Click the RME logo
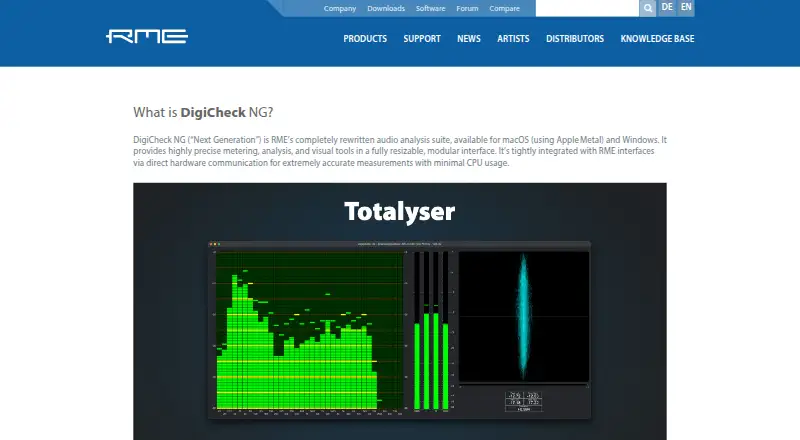 tap(147, 36)
